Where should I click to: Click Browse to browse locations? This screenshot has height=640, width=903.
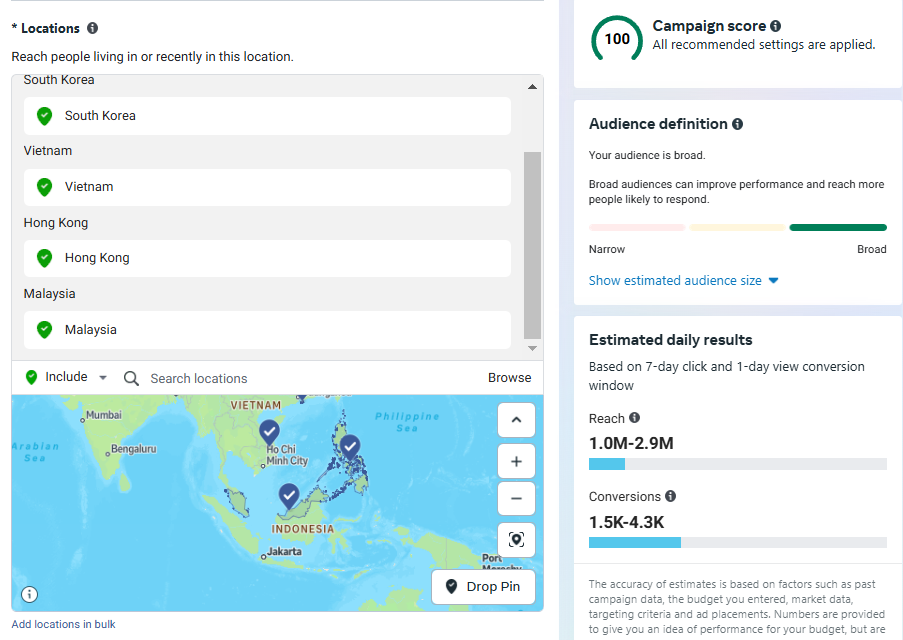coord(509,377)
